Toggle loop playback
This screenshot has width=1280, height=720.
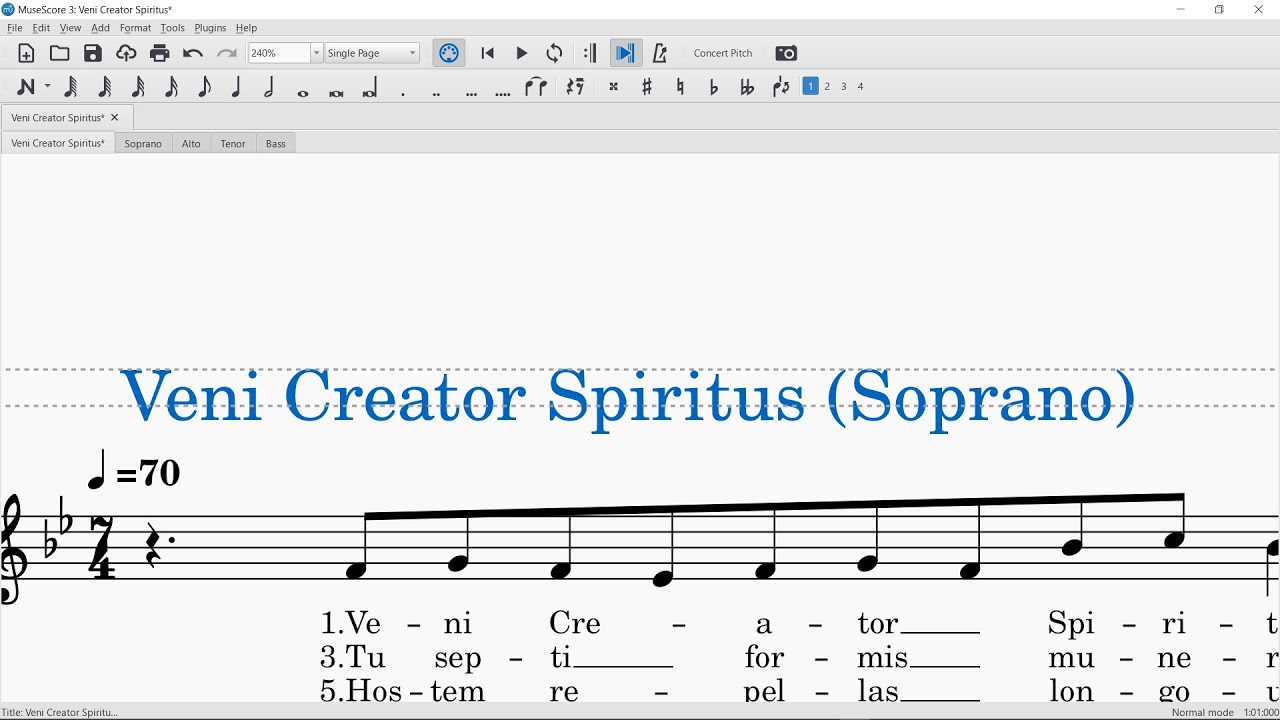555,53
